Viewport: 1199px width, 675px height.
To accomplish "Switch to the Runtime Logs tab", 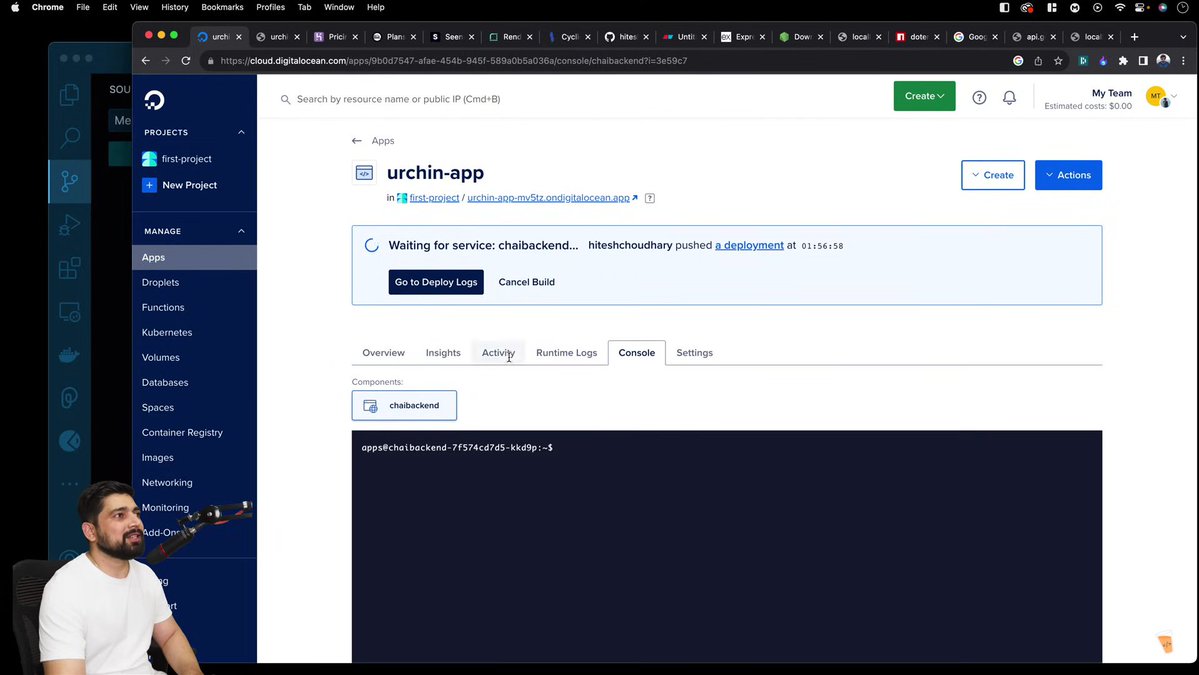I will 566,353.
